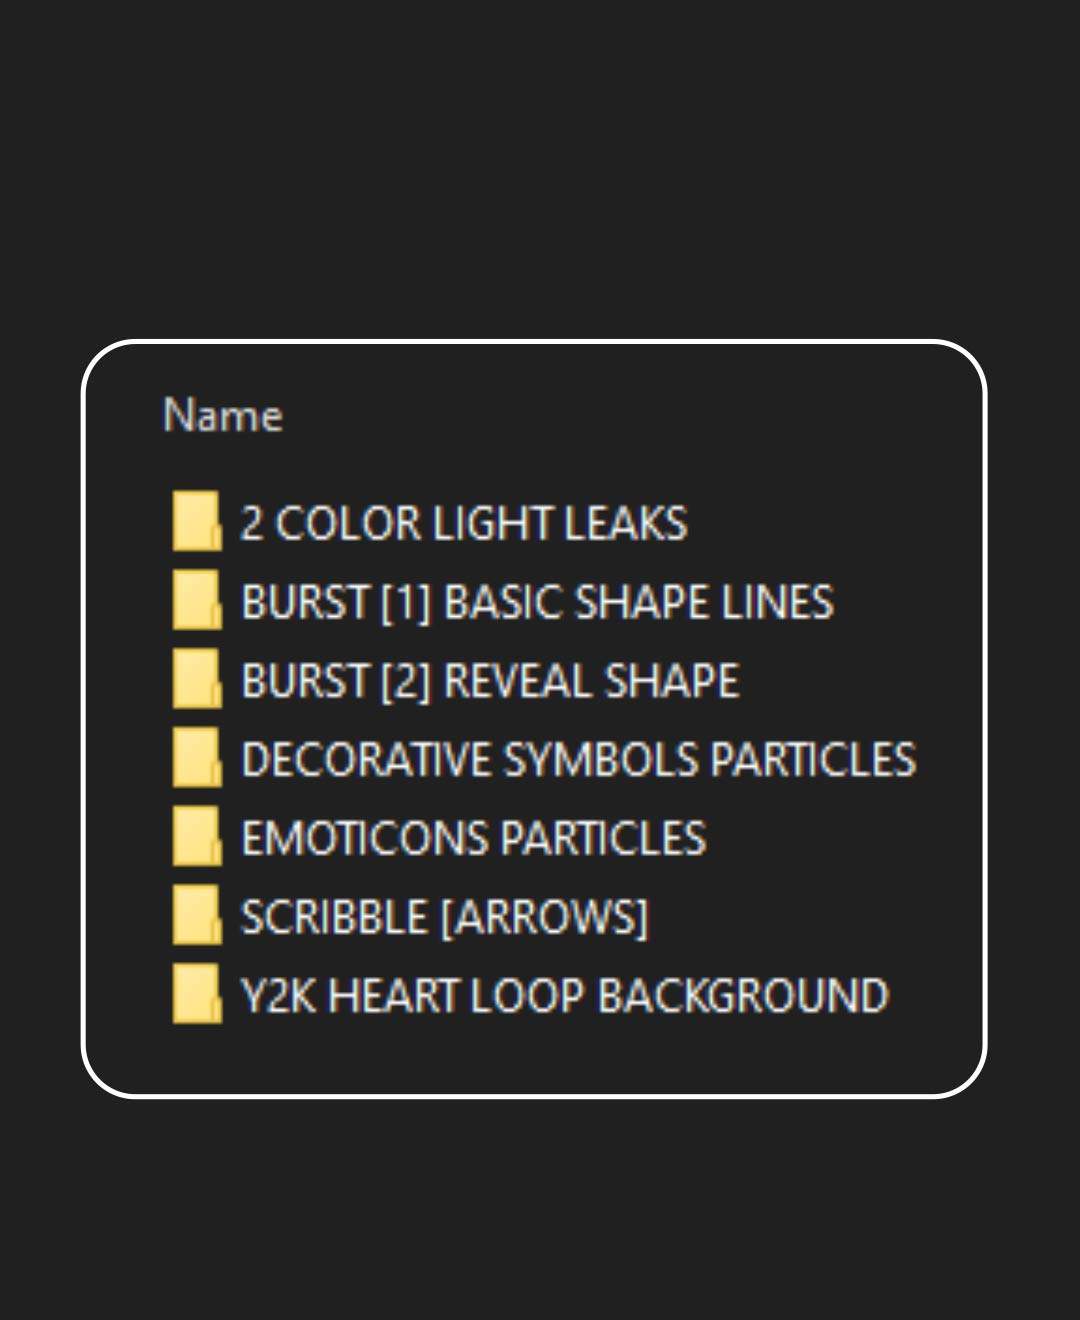
Task: Choose the heart loop background entry text
Action: [x=564, y=997]
